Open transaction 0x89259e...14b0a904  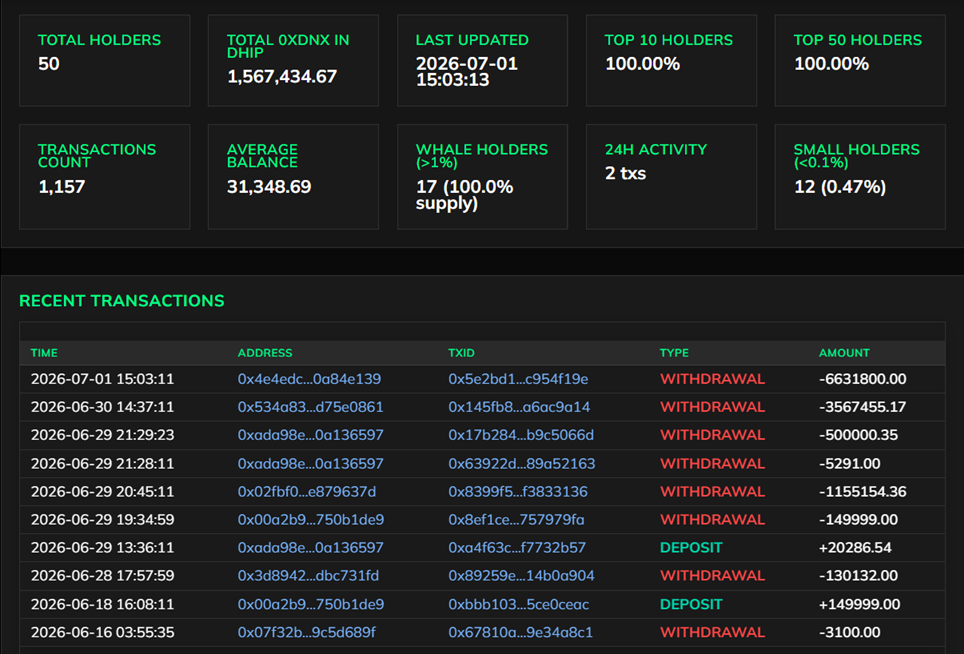pyautogui.click(x=521, y=576)
